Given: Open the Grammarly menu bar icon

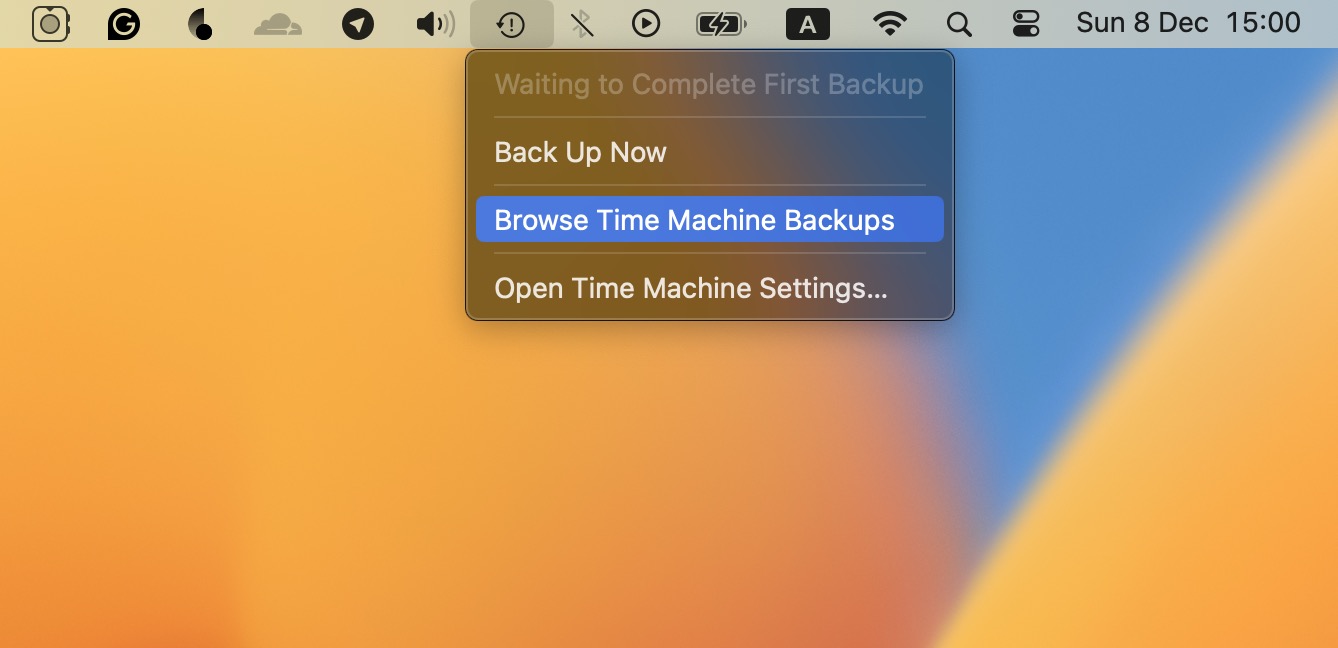Looking at the screenshot, I should pos(124,24).
